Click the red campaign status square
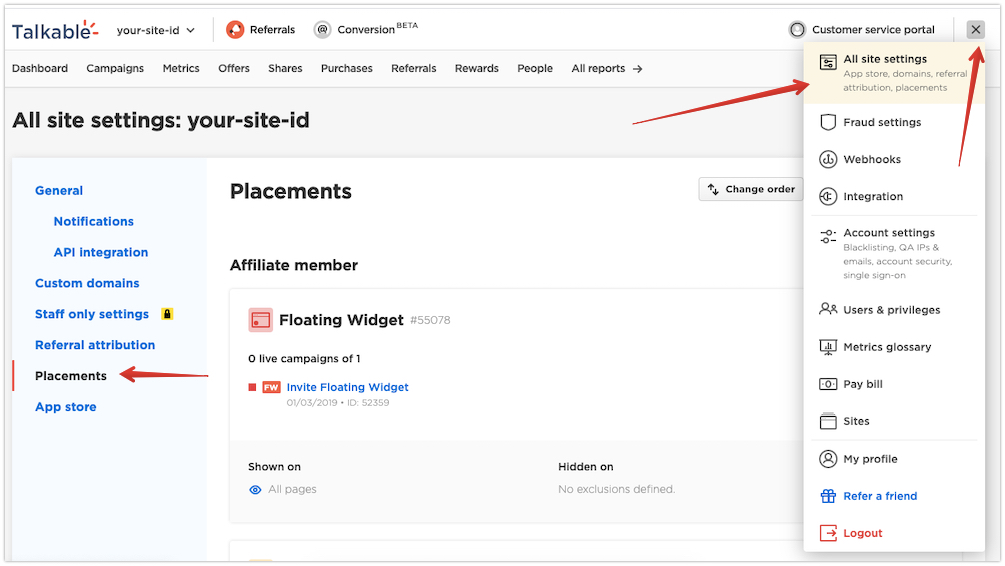Viewport: 1005px width, 566px height. tap(253, 387)
